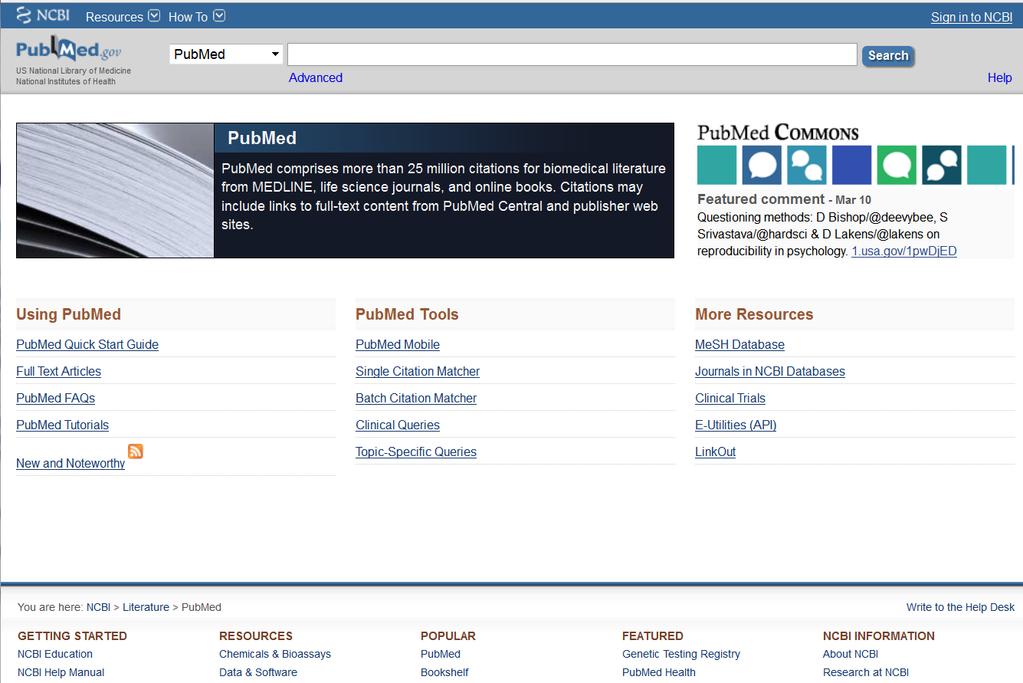
Task: Click Write to the Help Desk
Action: pyautogui.click(x=960, y=607)
